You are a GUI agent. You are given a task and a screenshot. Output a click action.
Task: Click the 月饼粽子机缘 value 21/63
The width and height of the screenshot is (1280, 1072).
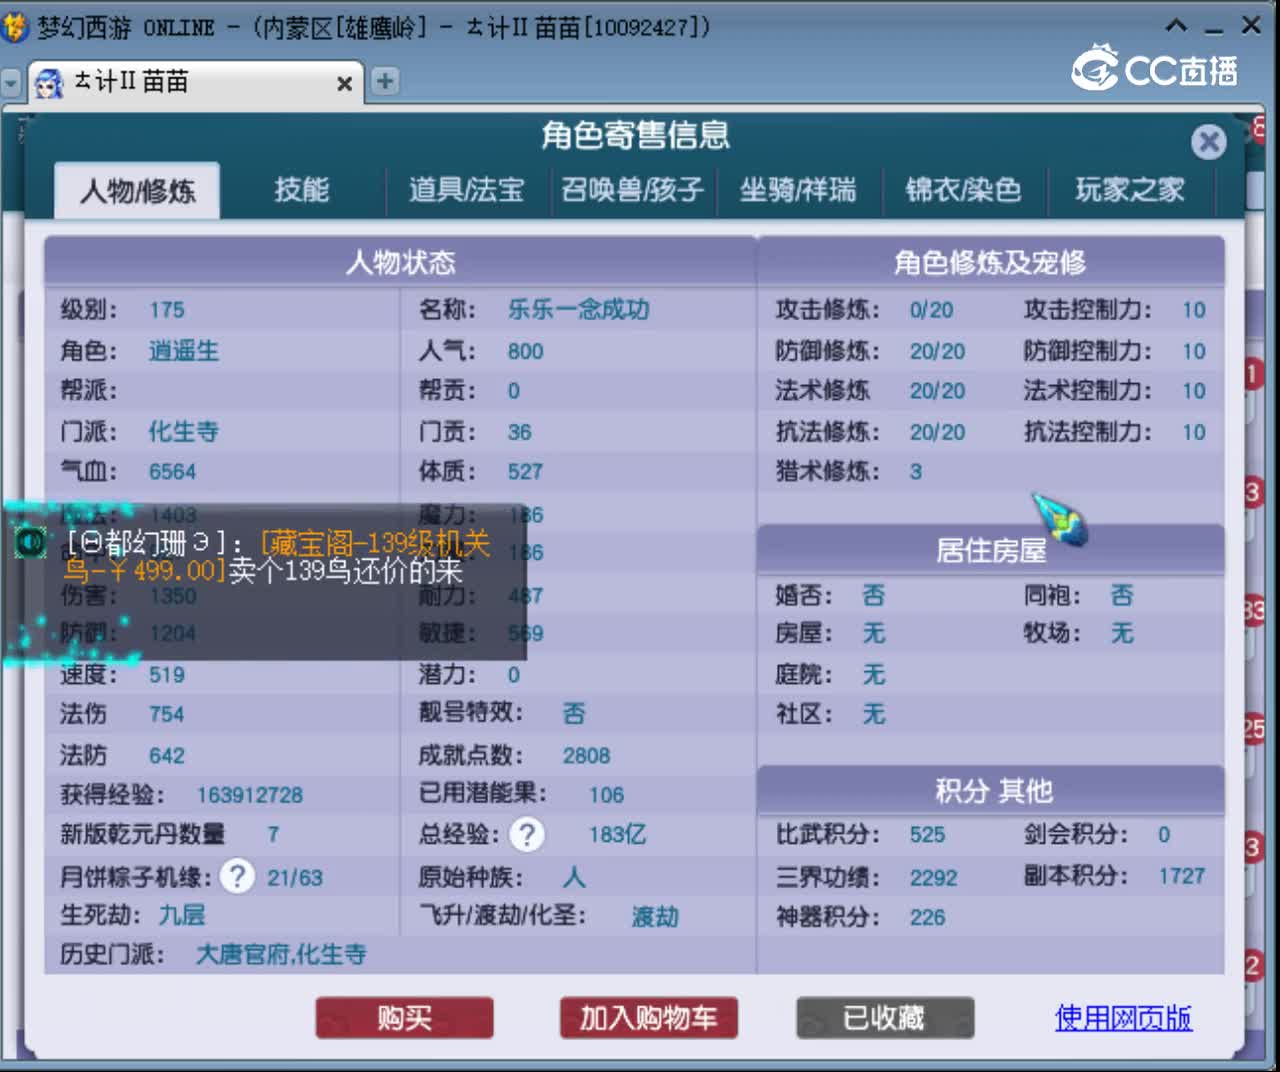295,878
